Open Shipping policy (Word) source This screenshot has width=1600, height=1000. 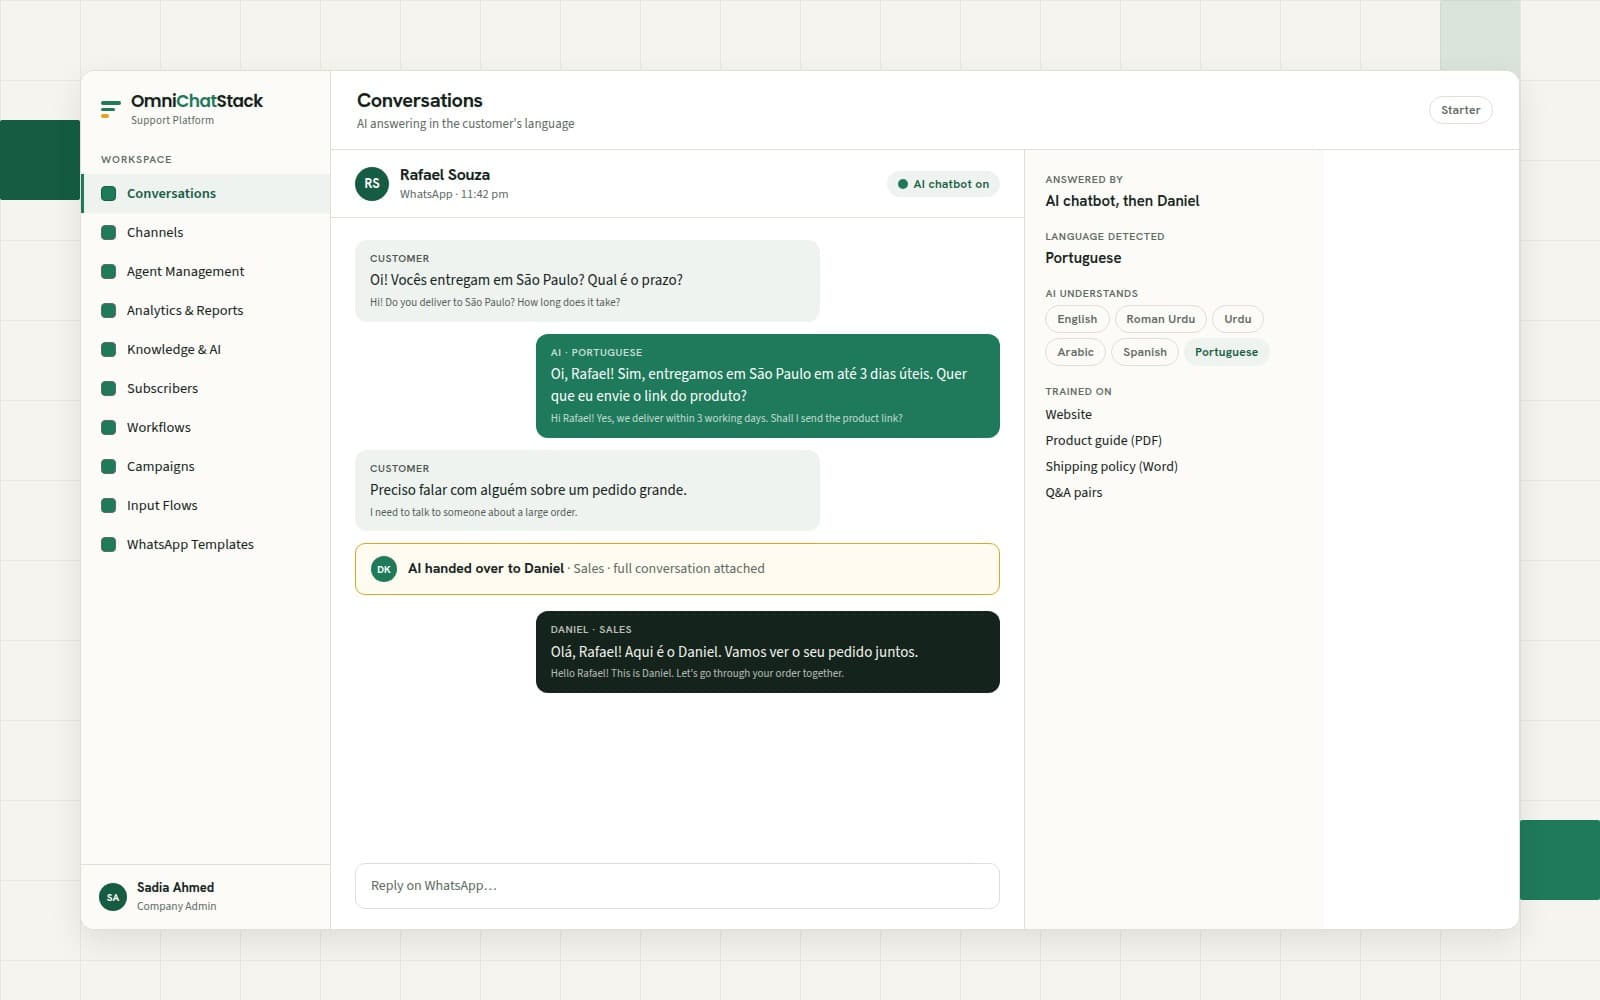pyautogui.click(x=1111, y=466)
